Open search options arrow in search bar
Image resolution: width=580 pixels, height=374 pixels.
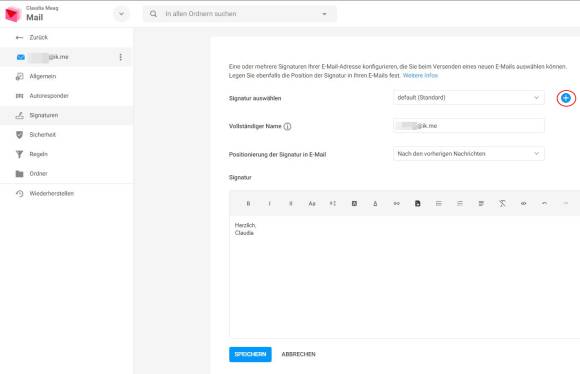coord(324,14)
